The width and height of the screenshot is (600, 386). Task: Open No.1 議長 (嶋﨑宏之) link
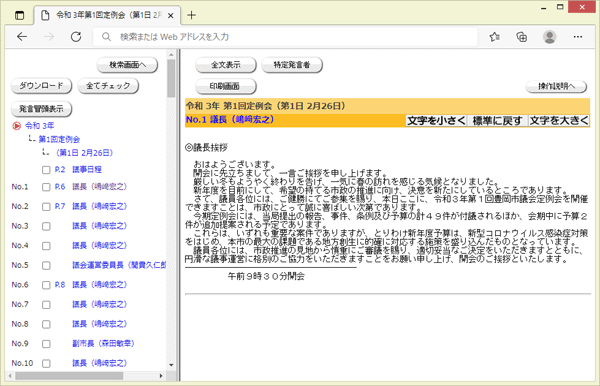coord(99,187)
